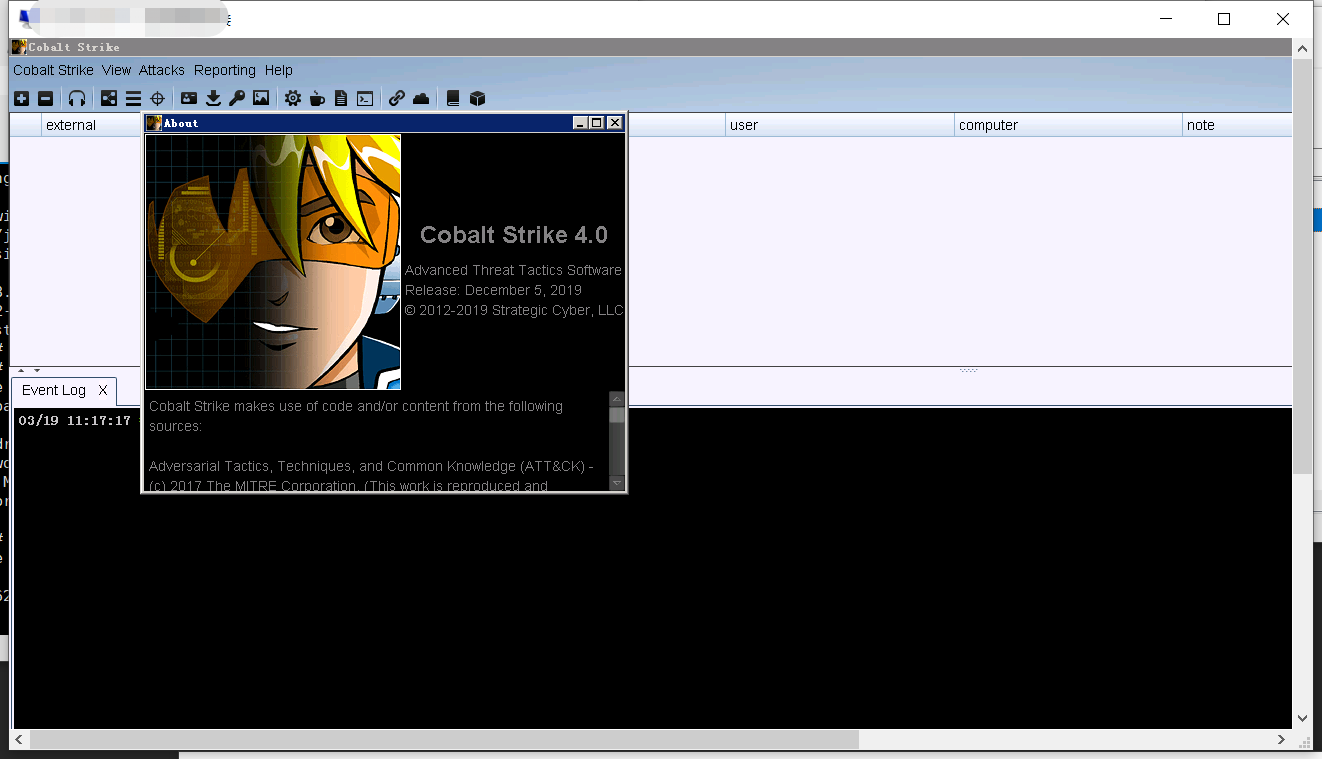This screenshot has width=1322, height=759.
Task: Click the coffee cup icon in toolbar
Action: tap(317, 98)
